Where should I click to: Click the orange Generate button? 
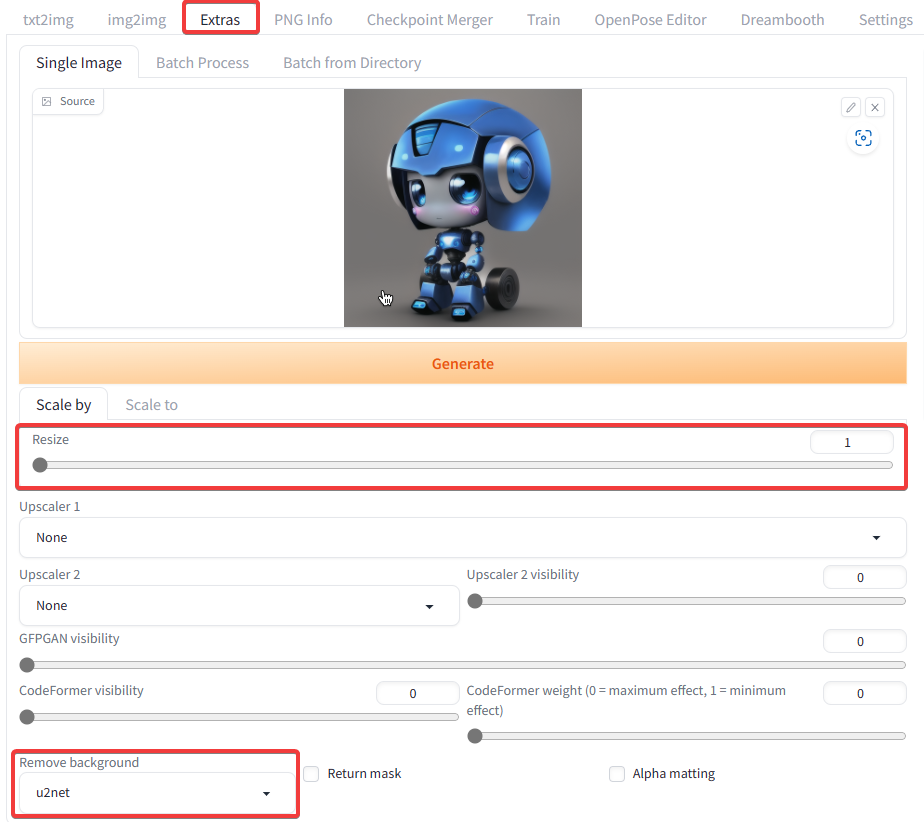pyautogui.click(x=463, y=364)
